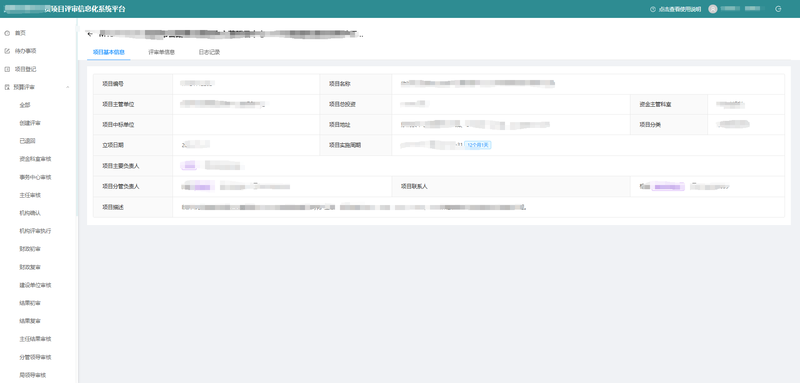
Task: Open the 创建评审 menu item
Action: [x=30, y=123]
